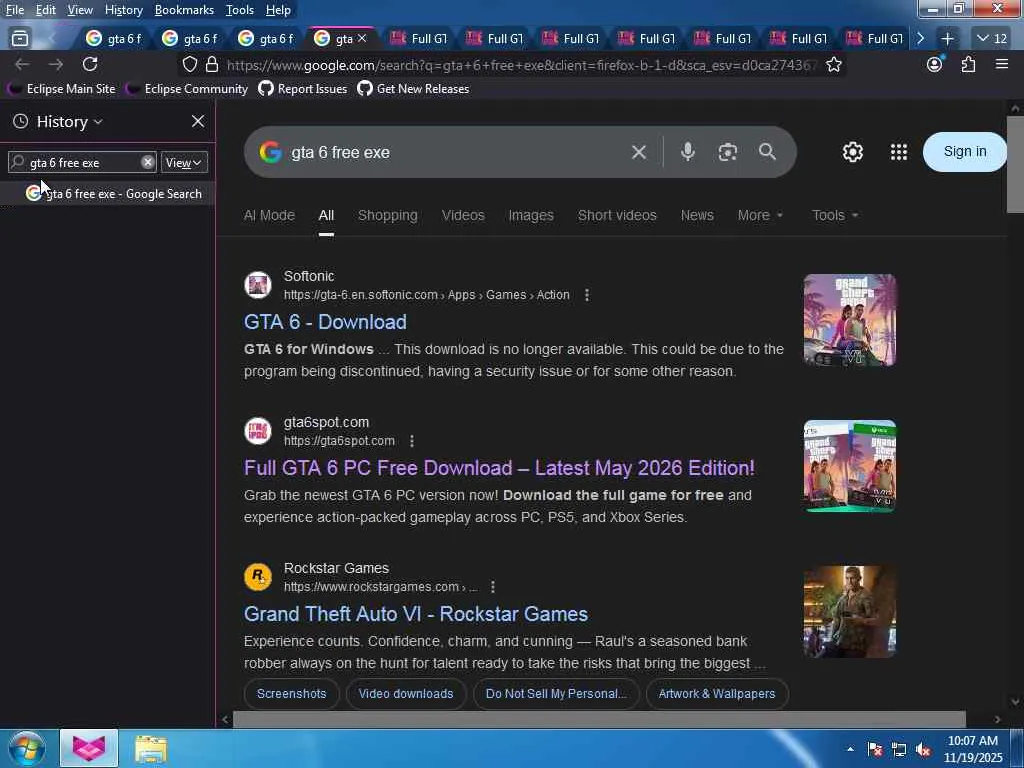This screenshot has width=1024, height=768.
Task: Bookmark this page with the star icon
Action: pos(833,64)
